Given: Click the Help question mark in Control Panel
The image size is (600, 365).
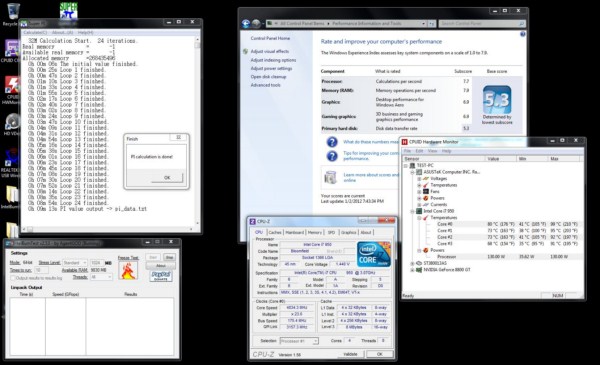Looking at the screenshot, I should [x=522, y=34].
